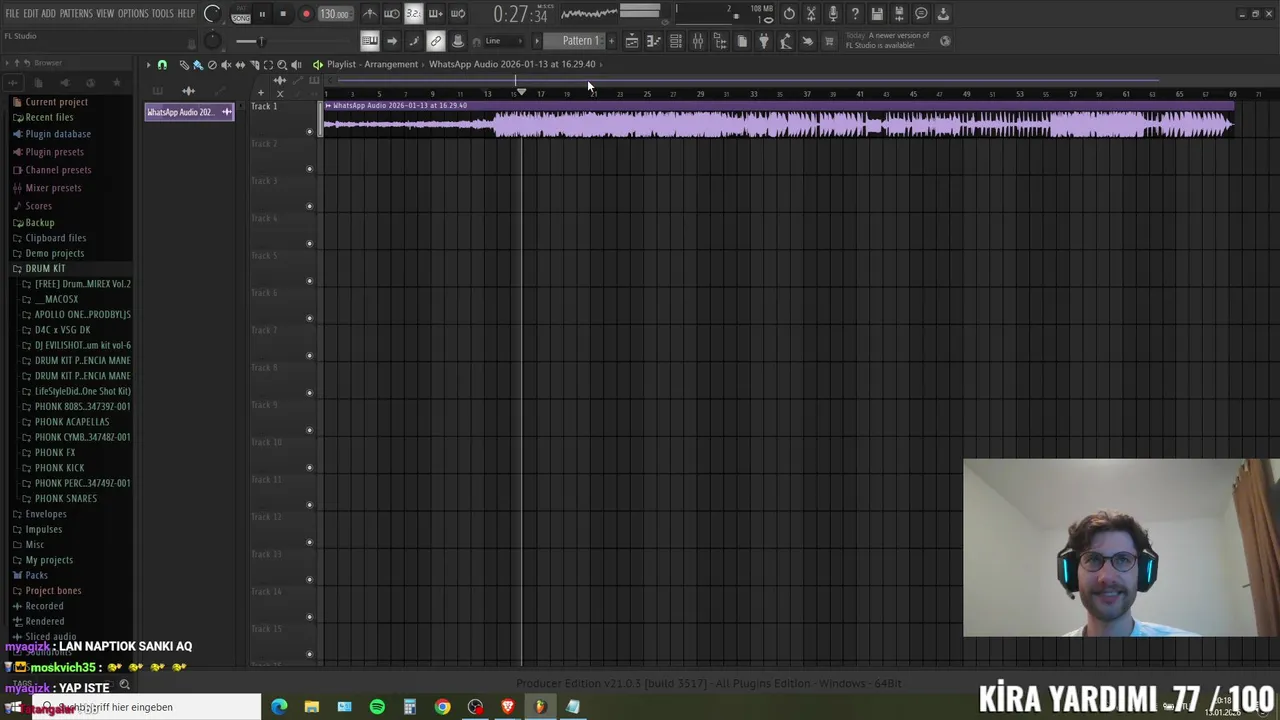
Task: Toggle wait for input before recording
Action: click(391, 14)
